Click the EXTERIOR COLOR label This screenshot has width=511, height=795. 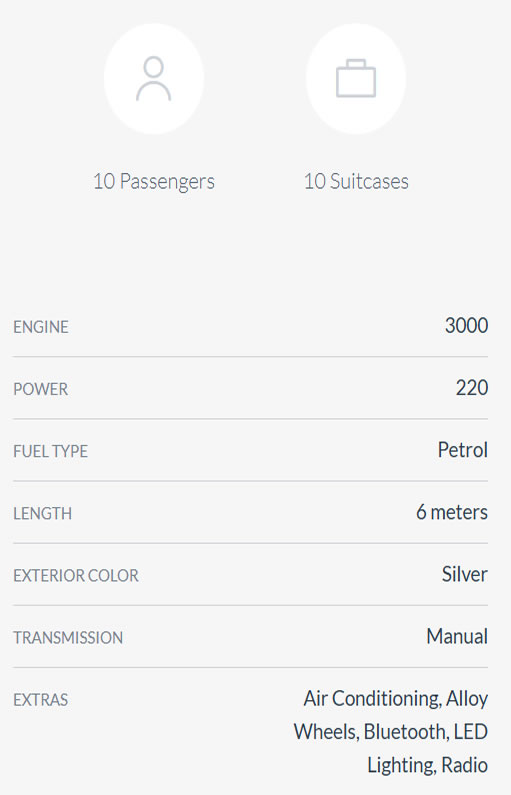pos(76,576)
